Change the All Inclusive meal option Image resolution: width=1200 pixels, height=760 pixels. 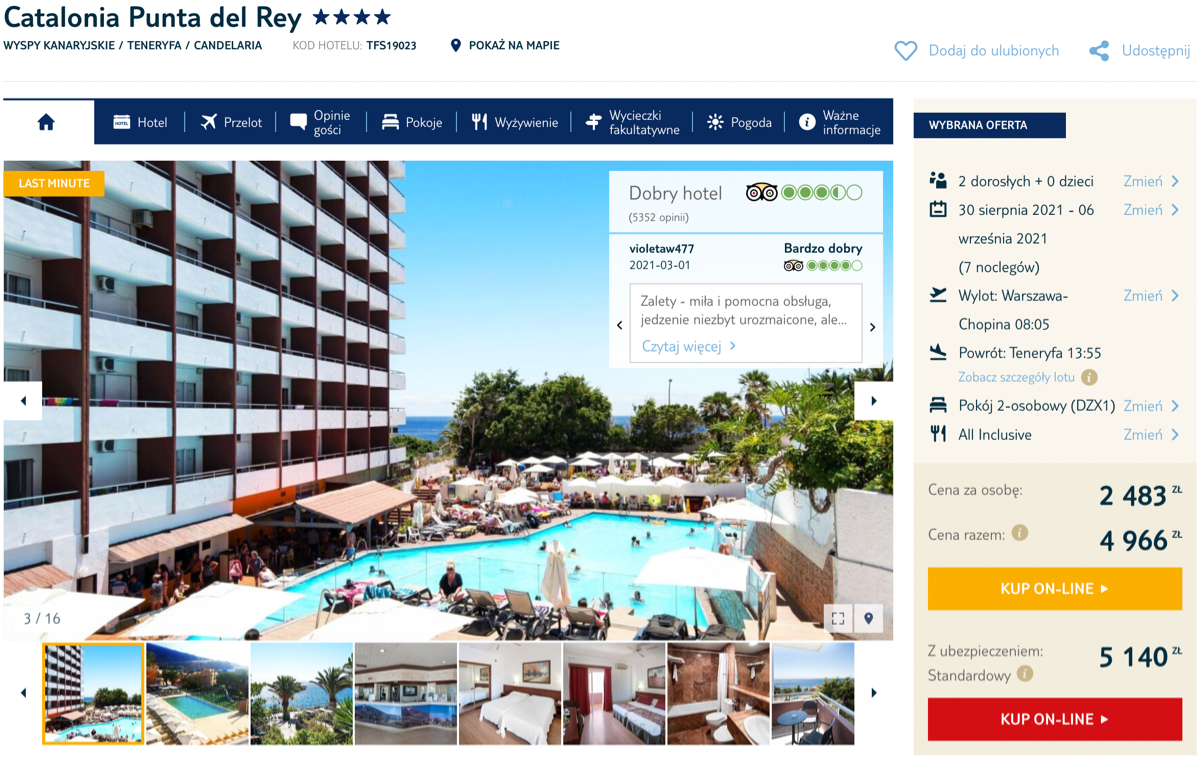click(1151, 434)
